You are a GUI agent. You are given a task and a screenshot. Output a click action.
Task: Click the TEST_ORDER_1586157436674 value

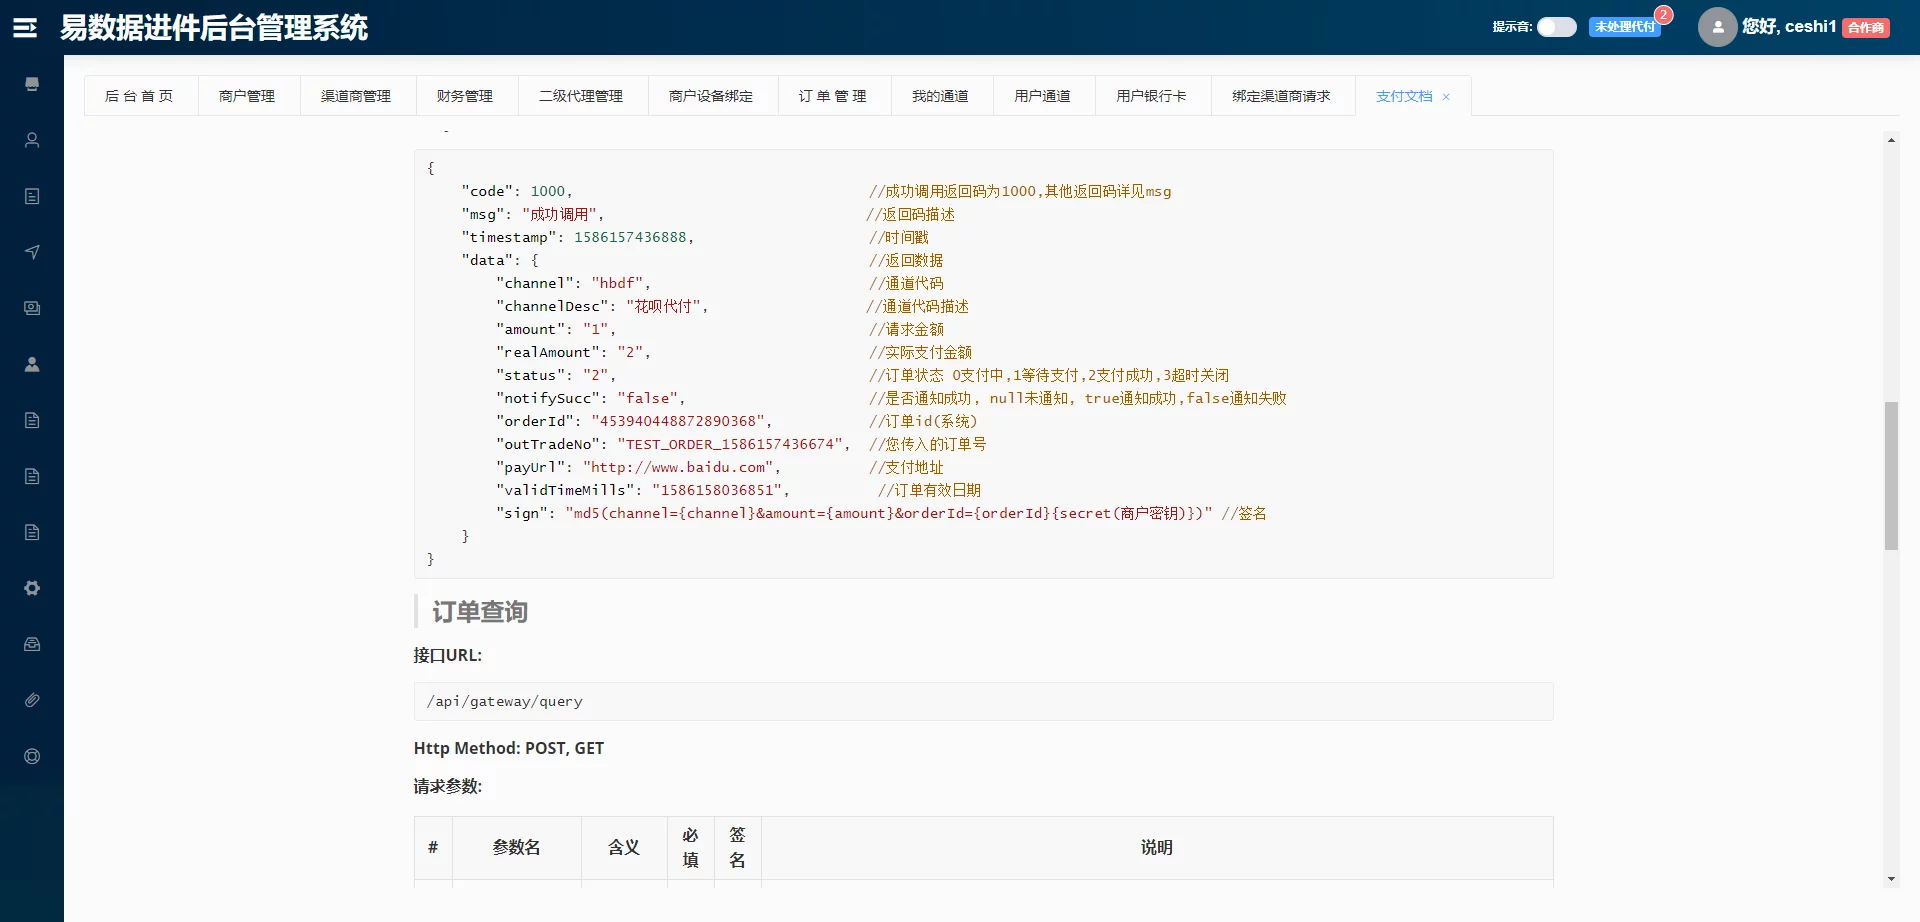coord(730,444)
